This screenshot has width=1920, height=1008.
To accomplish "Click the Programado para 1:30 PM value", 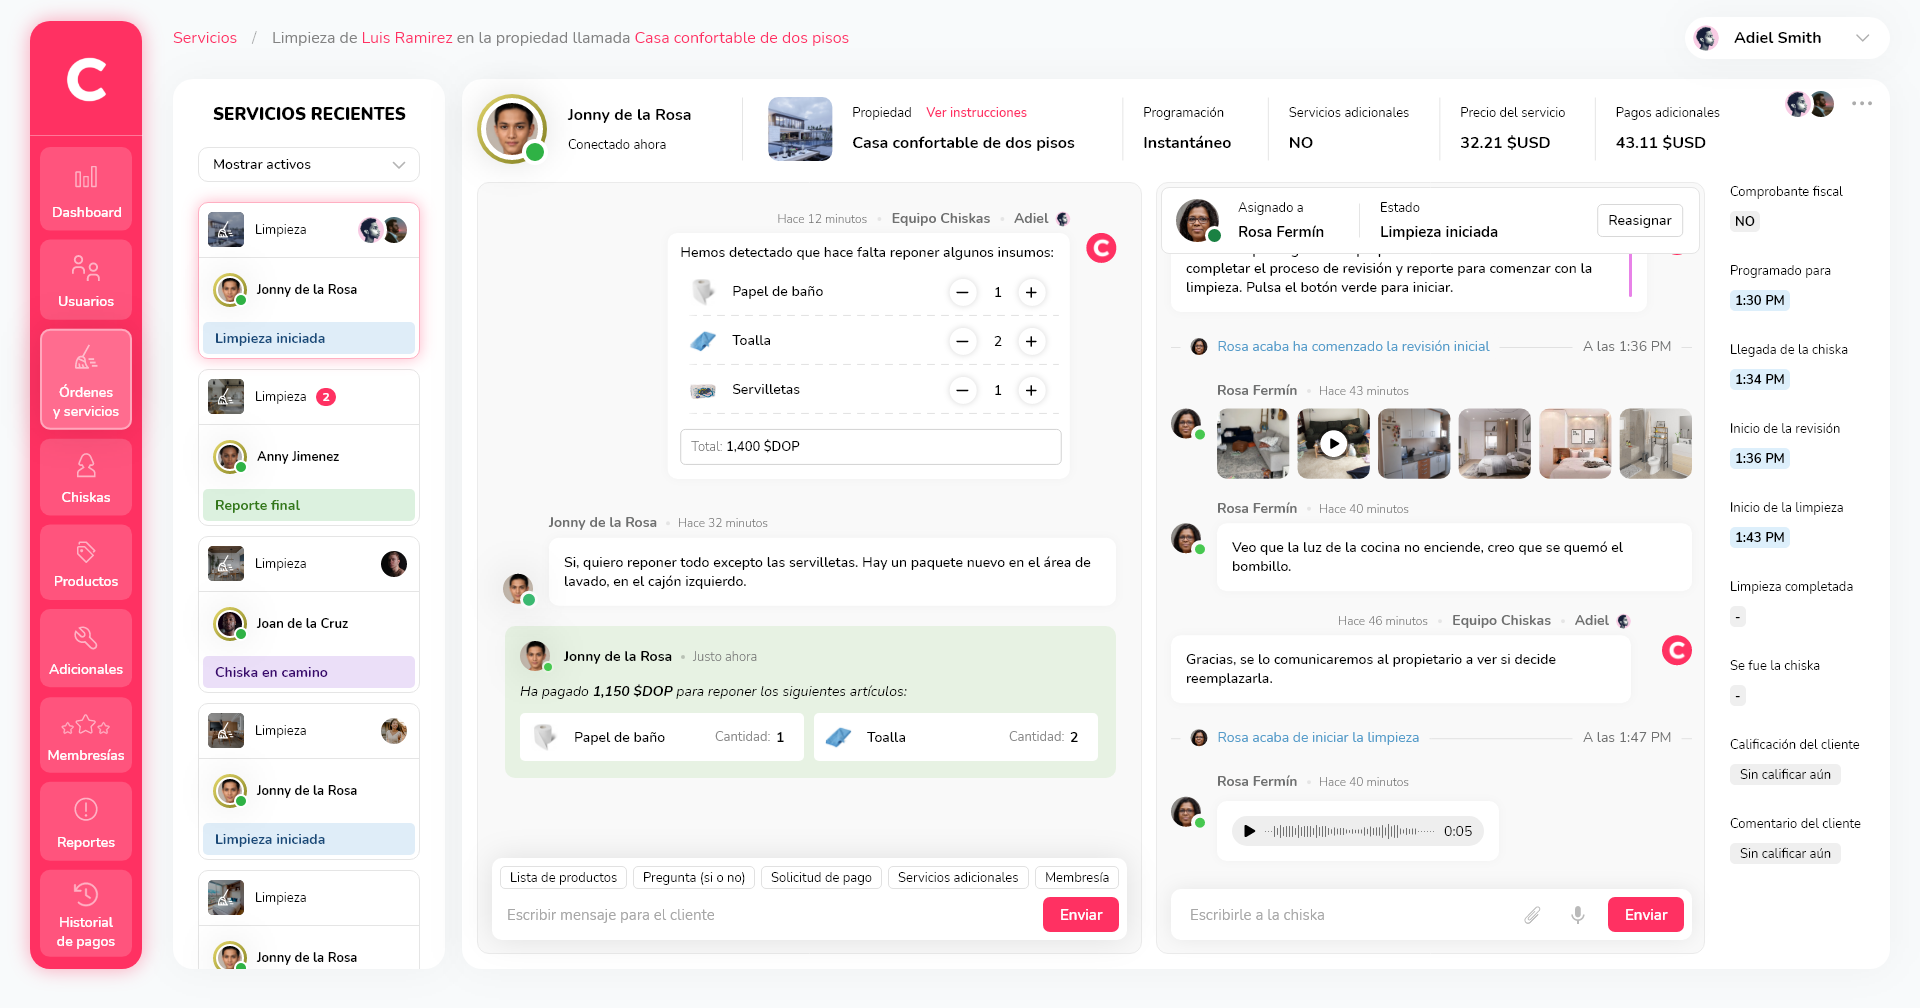I will [x=1760, y=301].
